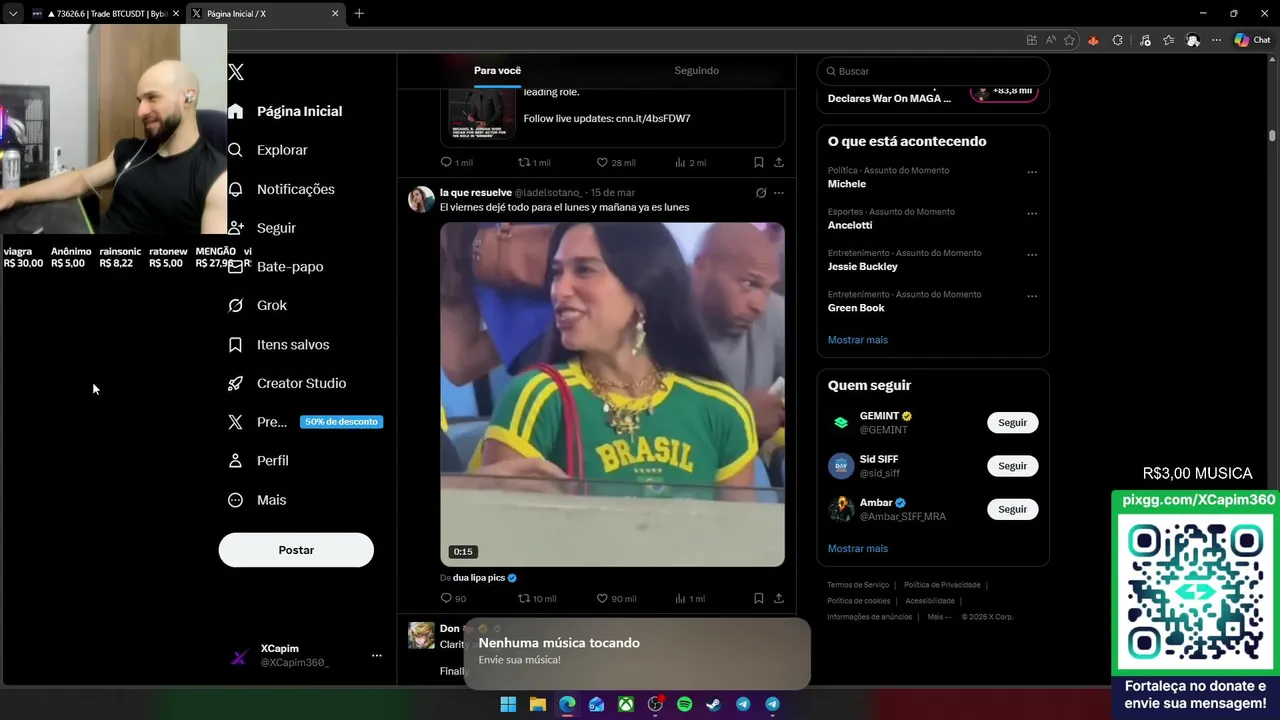The height and width of the screenshot is (720, 1280).
Task: Open the Windows Start menu
Action: [508, 704]
